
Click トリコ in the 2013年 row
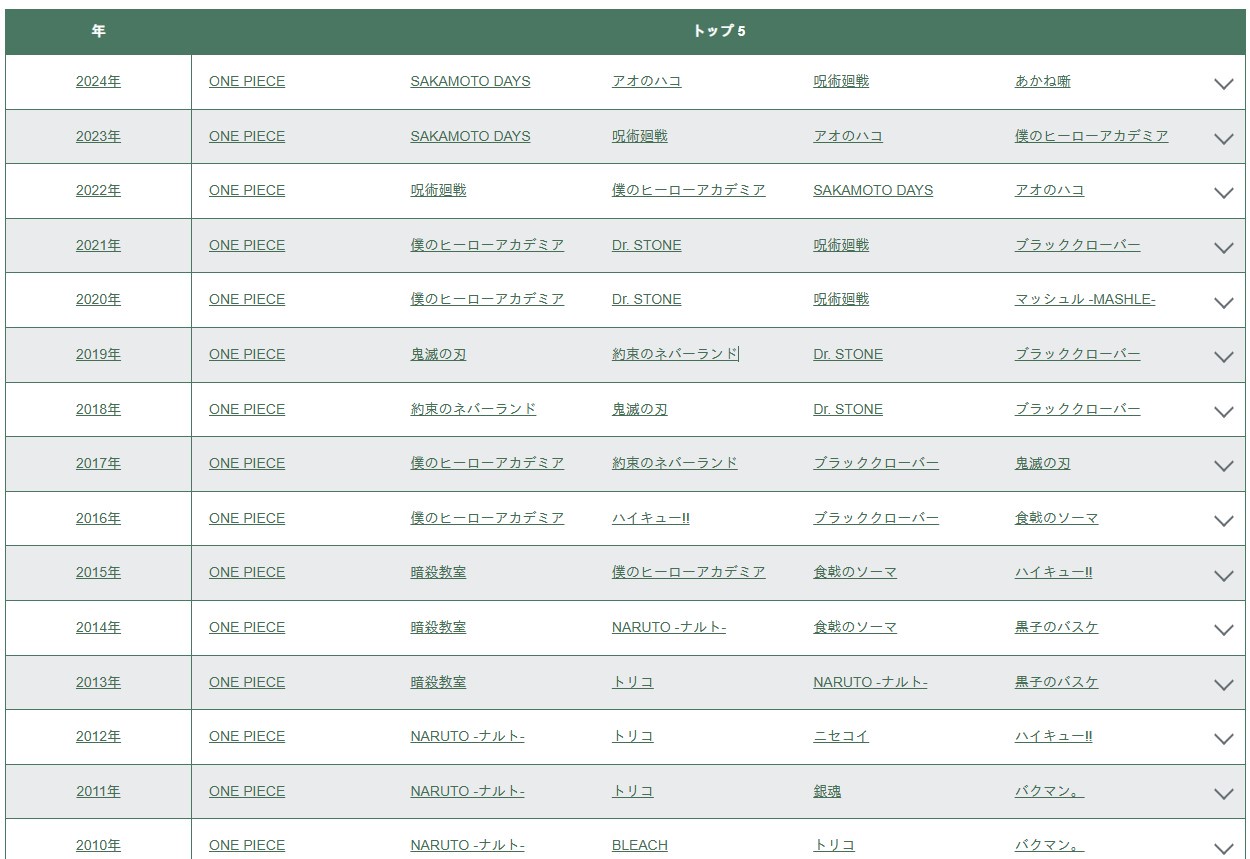633,682
